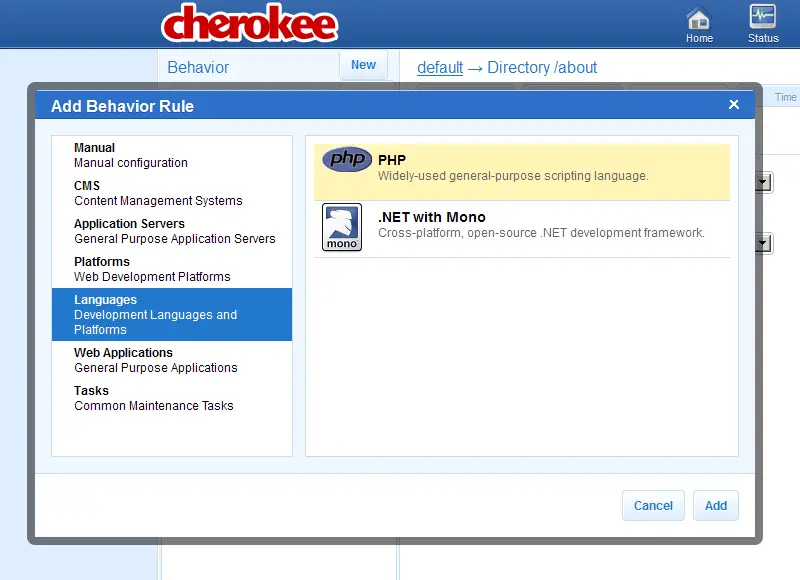The image size is (800, 580).
Task: Confirm with the Add button
Action: [x=716, y=506]
